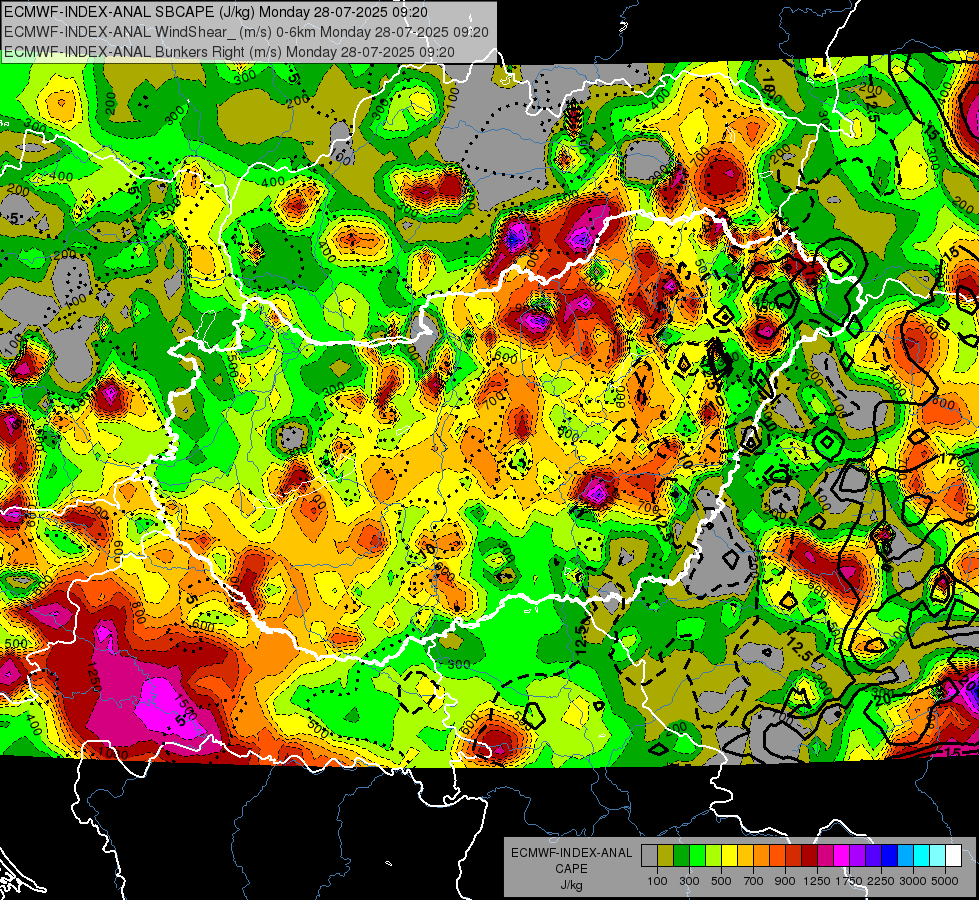Click the 1250 value under legend
This screenshot has height=900, width=979.
tap(817, 881)
